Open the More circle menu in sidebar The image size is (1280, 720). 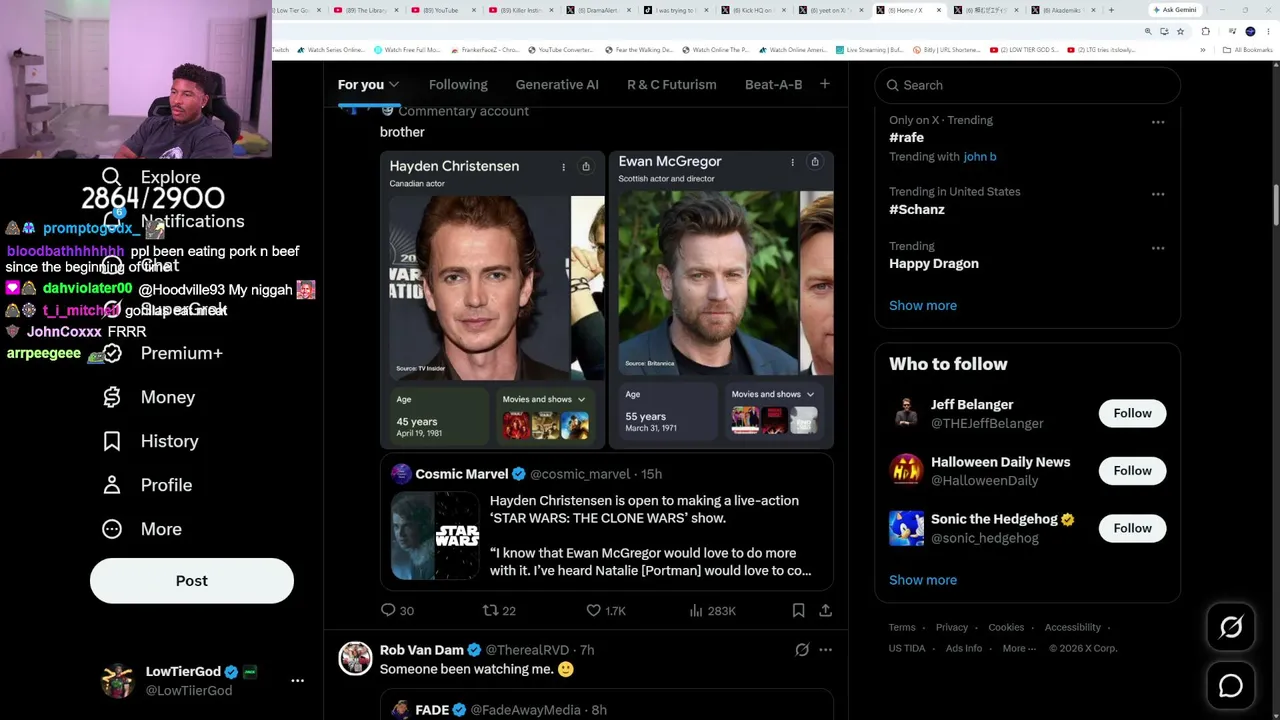tap(112, 529)
